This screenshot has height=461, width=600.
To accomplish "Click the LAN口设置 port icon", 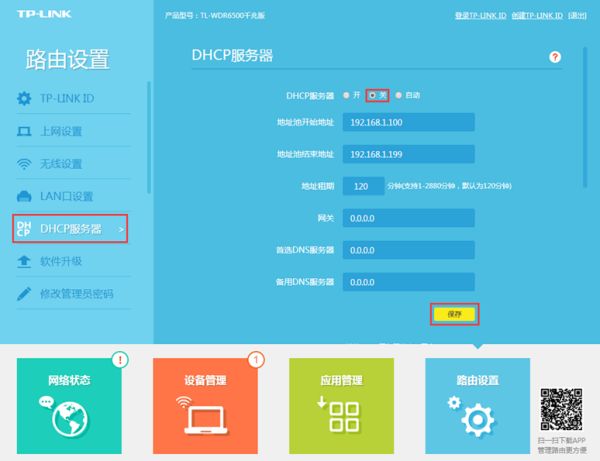I will (x=25, y=196).
